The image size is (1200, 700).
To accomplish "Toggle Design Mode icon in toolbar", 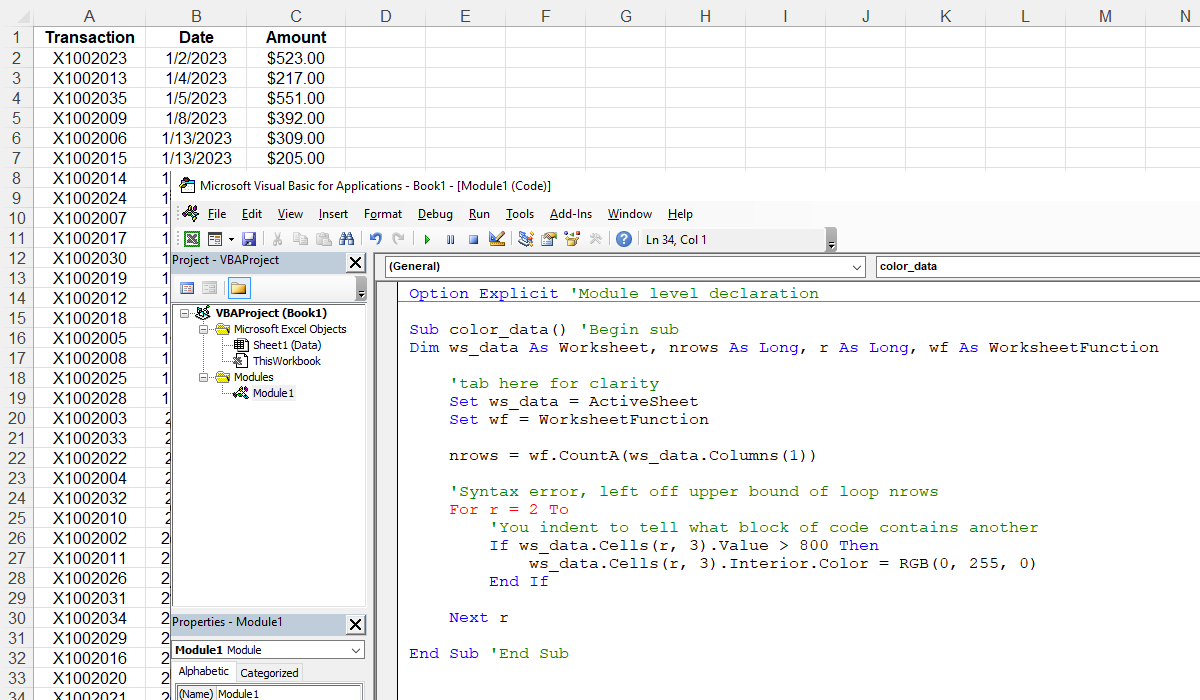I will pos(497,239).
